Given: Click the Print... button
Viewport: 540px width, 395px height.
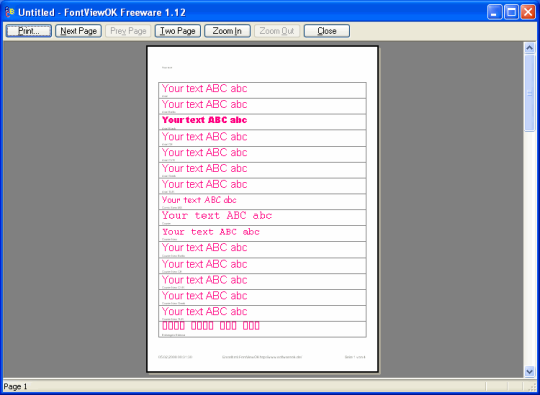Looking at the screenshot, I should point(29,31).
